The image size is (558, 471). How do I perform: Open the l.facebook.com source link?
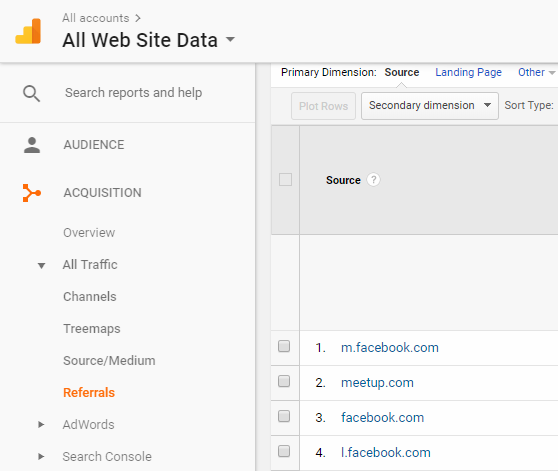pos(386,453)
